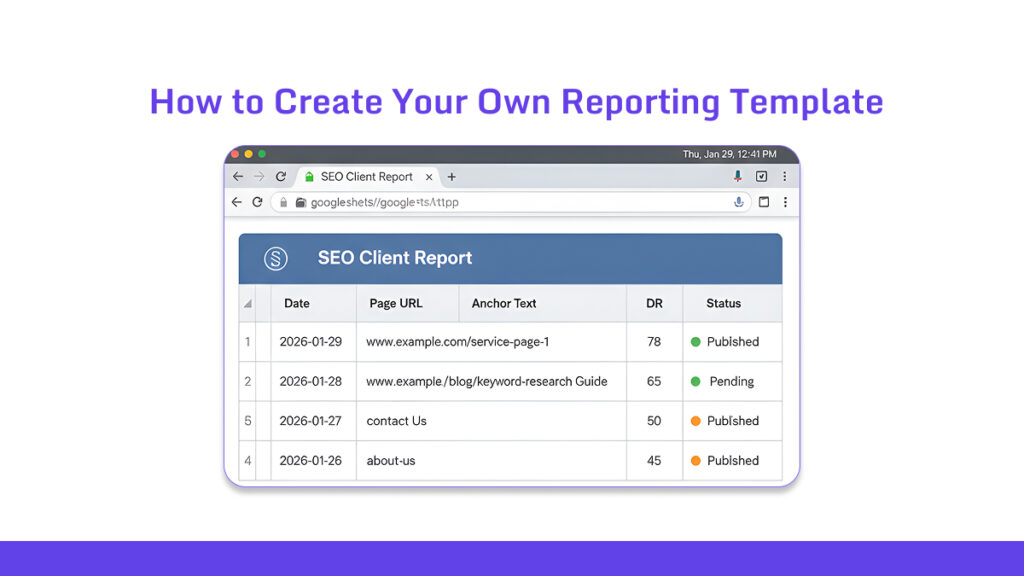
Task: Open Chrome's three-dot overflow menu
Action: click(785, 176)
